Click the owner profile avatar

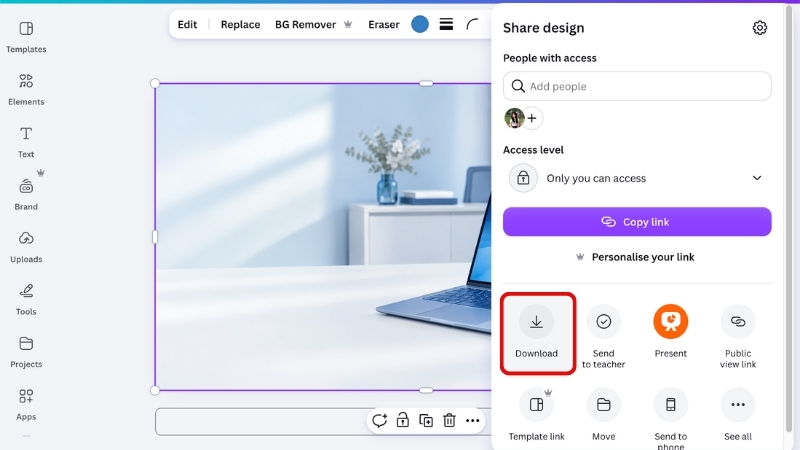514,118
